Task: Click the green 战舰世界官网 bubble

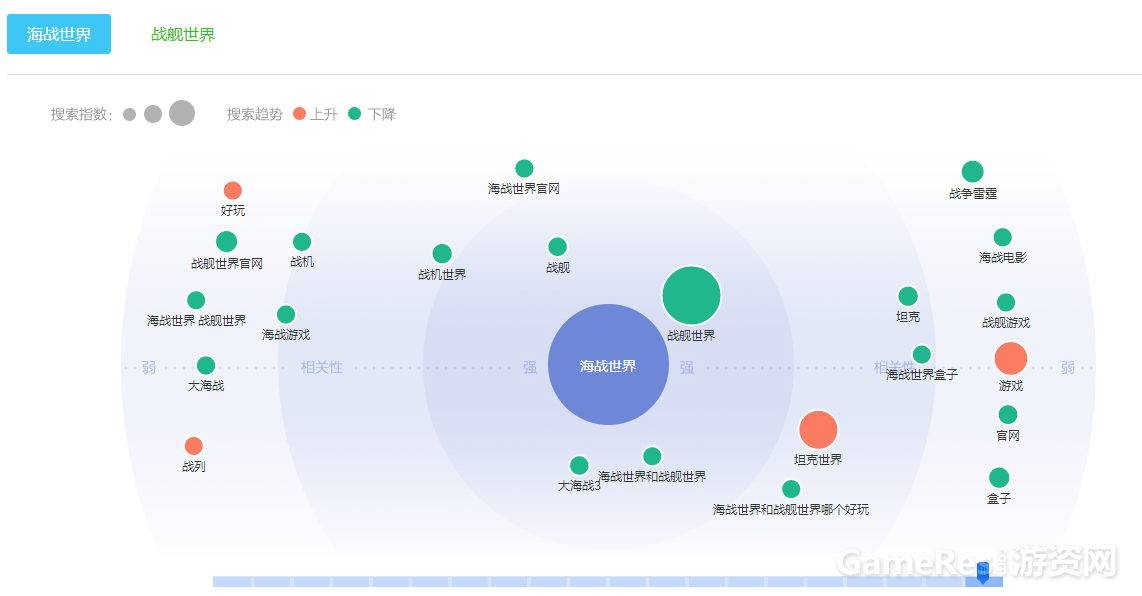Action: (227, 242)
